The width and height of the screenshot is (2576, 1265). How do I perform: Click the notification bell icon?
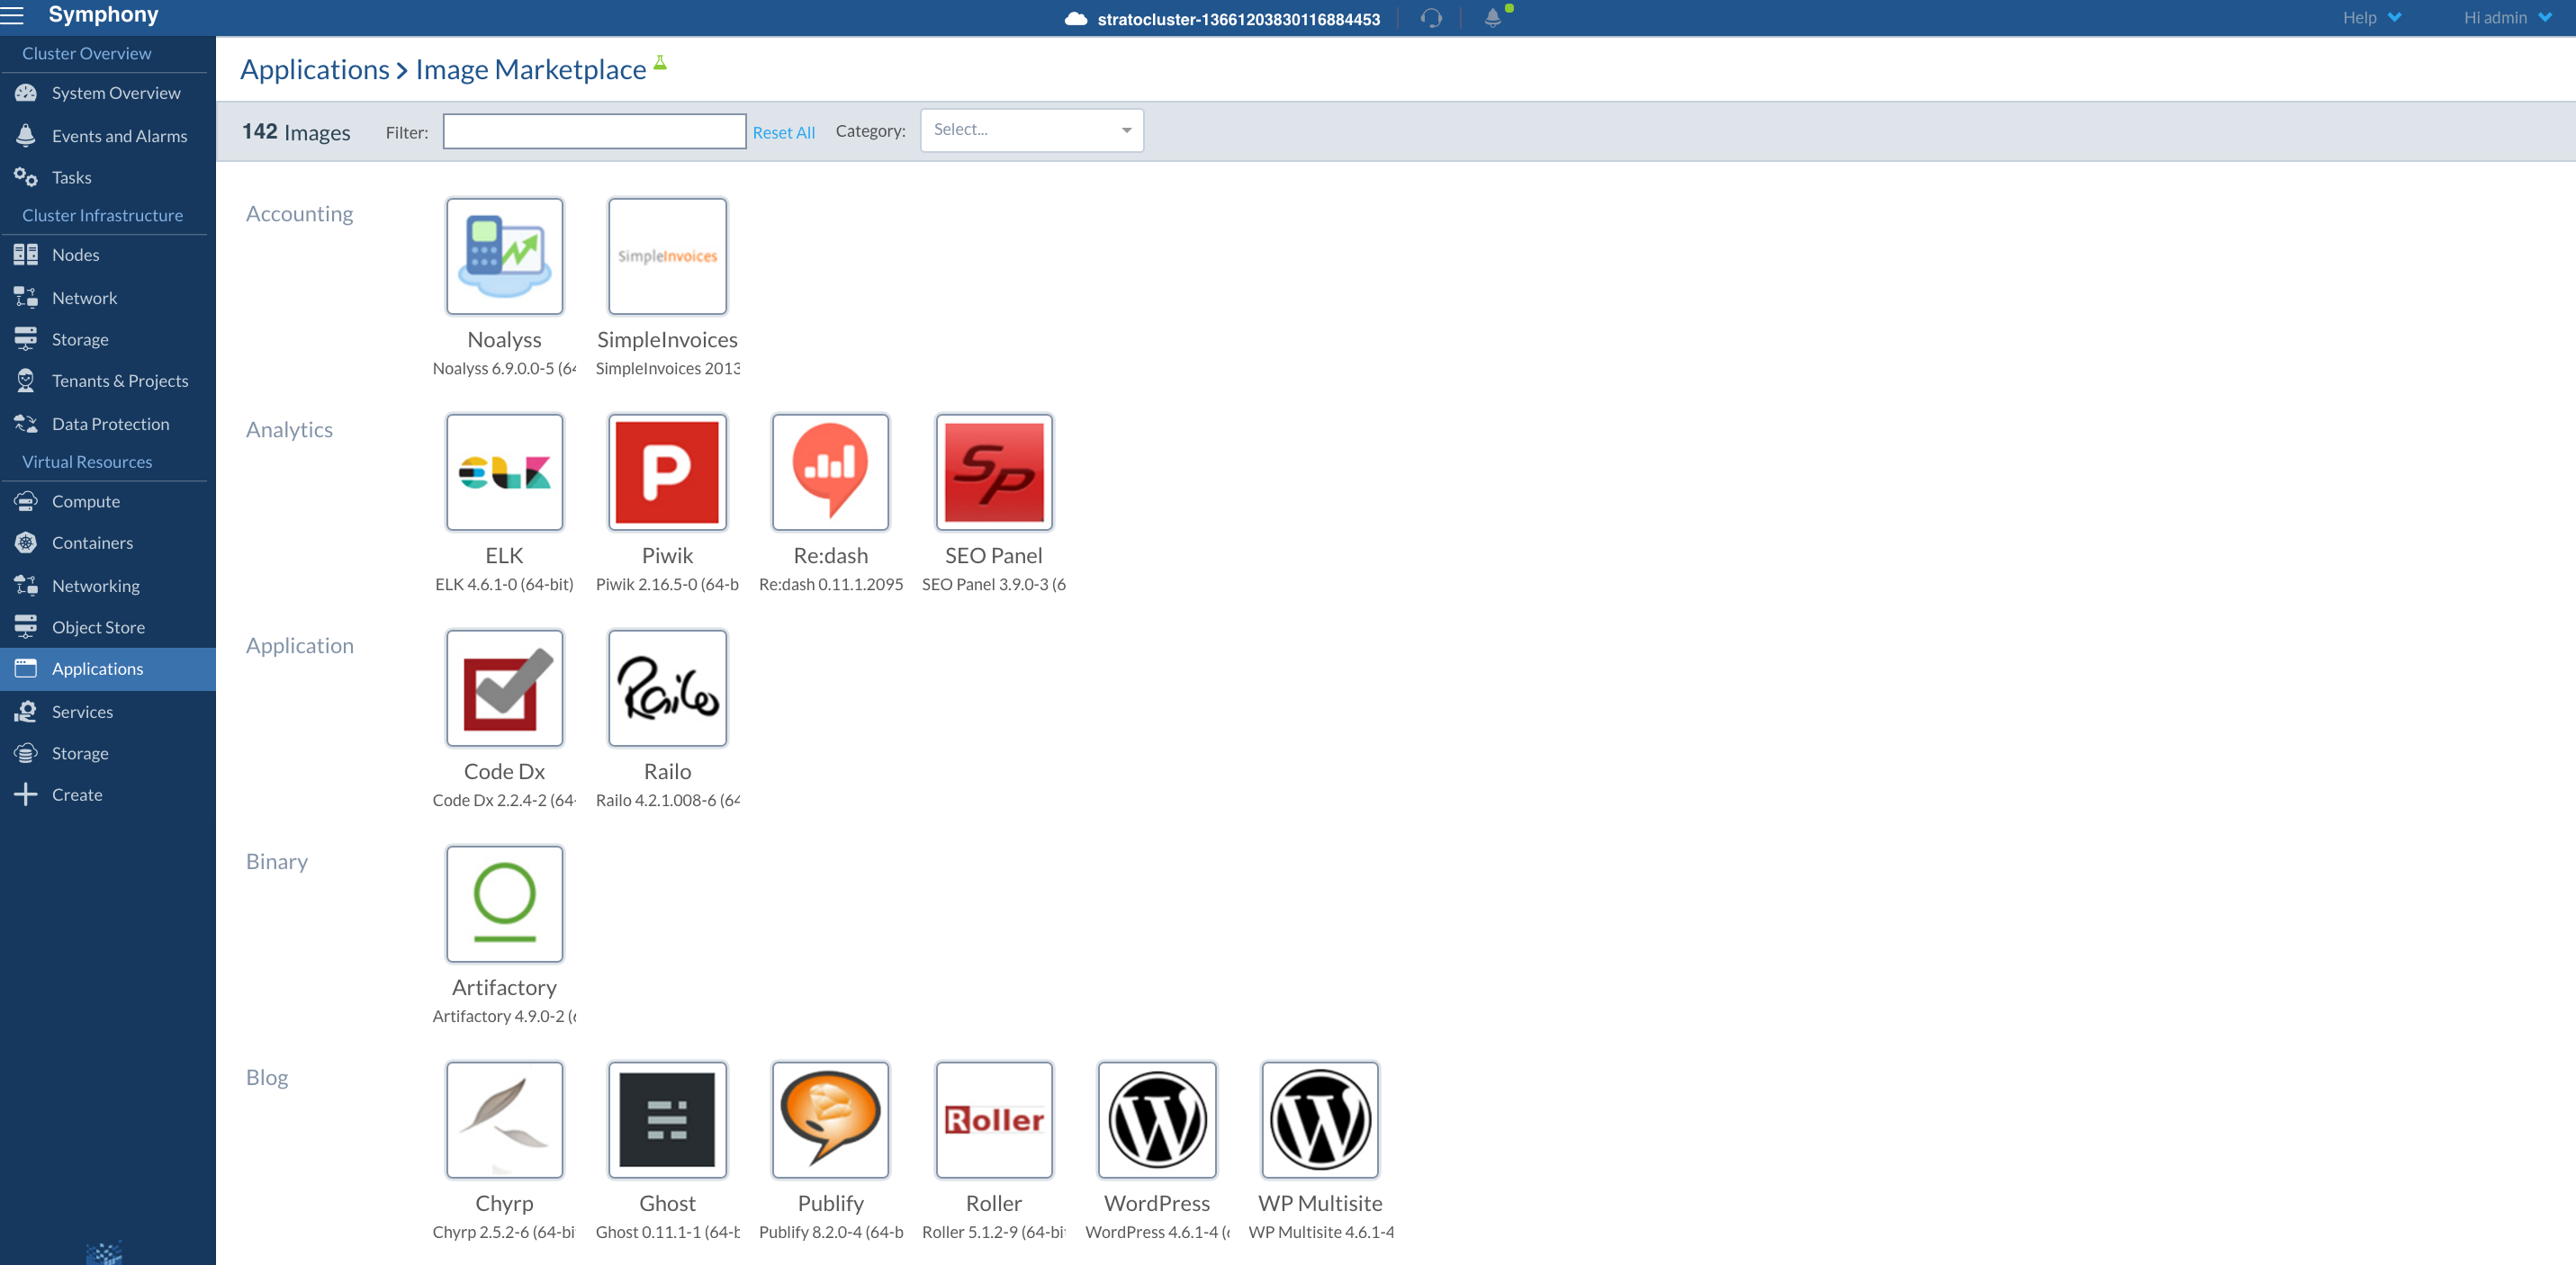(1492, 18)
